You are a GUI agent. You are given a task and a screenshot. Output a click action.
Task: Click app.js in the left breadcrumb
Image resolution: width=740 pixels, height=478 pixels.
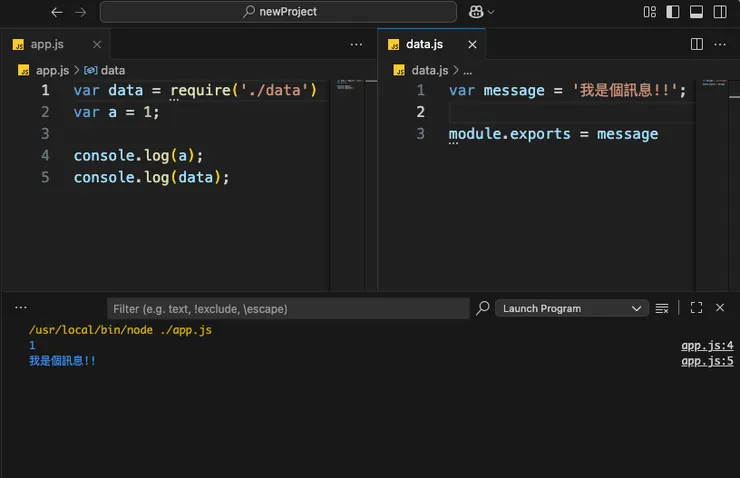click(52, 70)
